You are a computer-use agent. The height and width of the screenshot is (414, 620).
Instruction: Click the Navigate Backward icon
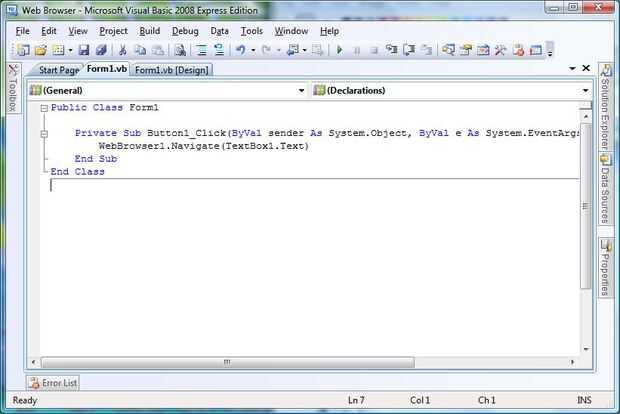(293, 50)
